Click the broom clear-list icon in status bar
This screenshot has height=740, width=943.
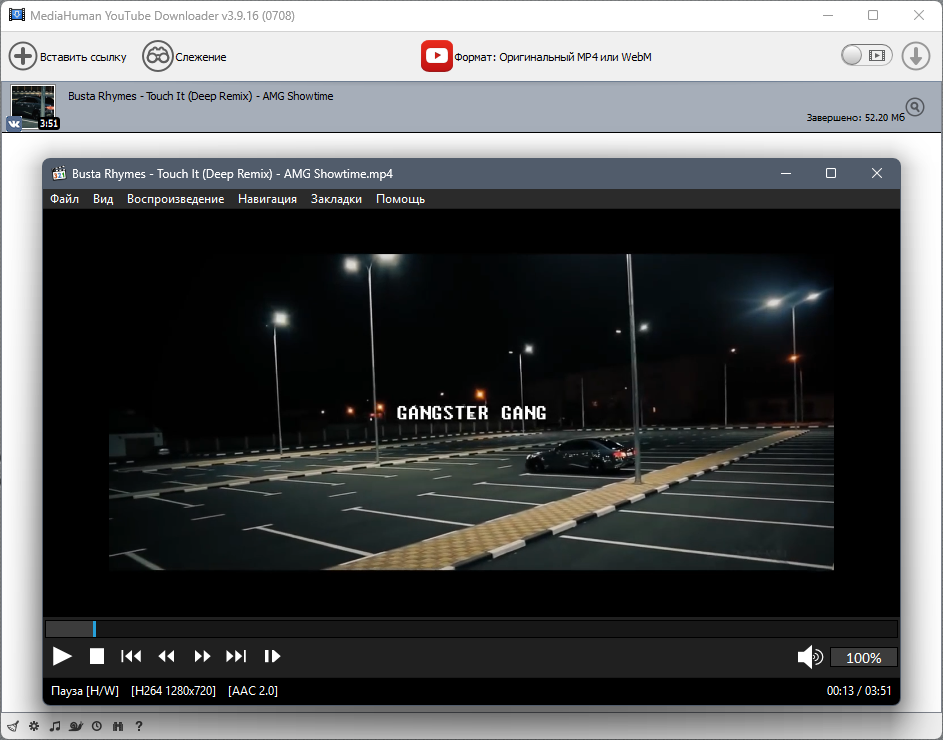coord(13,726)
